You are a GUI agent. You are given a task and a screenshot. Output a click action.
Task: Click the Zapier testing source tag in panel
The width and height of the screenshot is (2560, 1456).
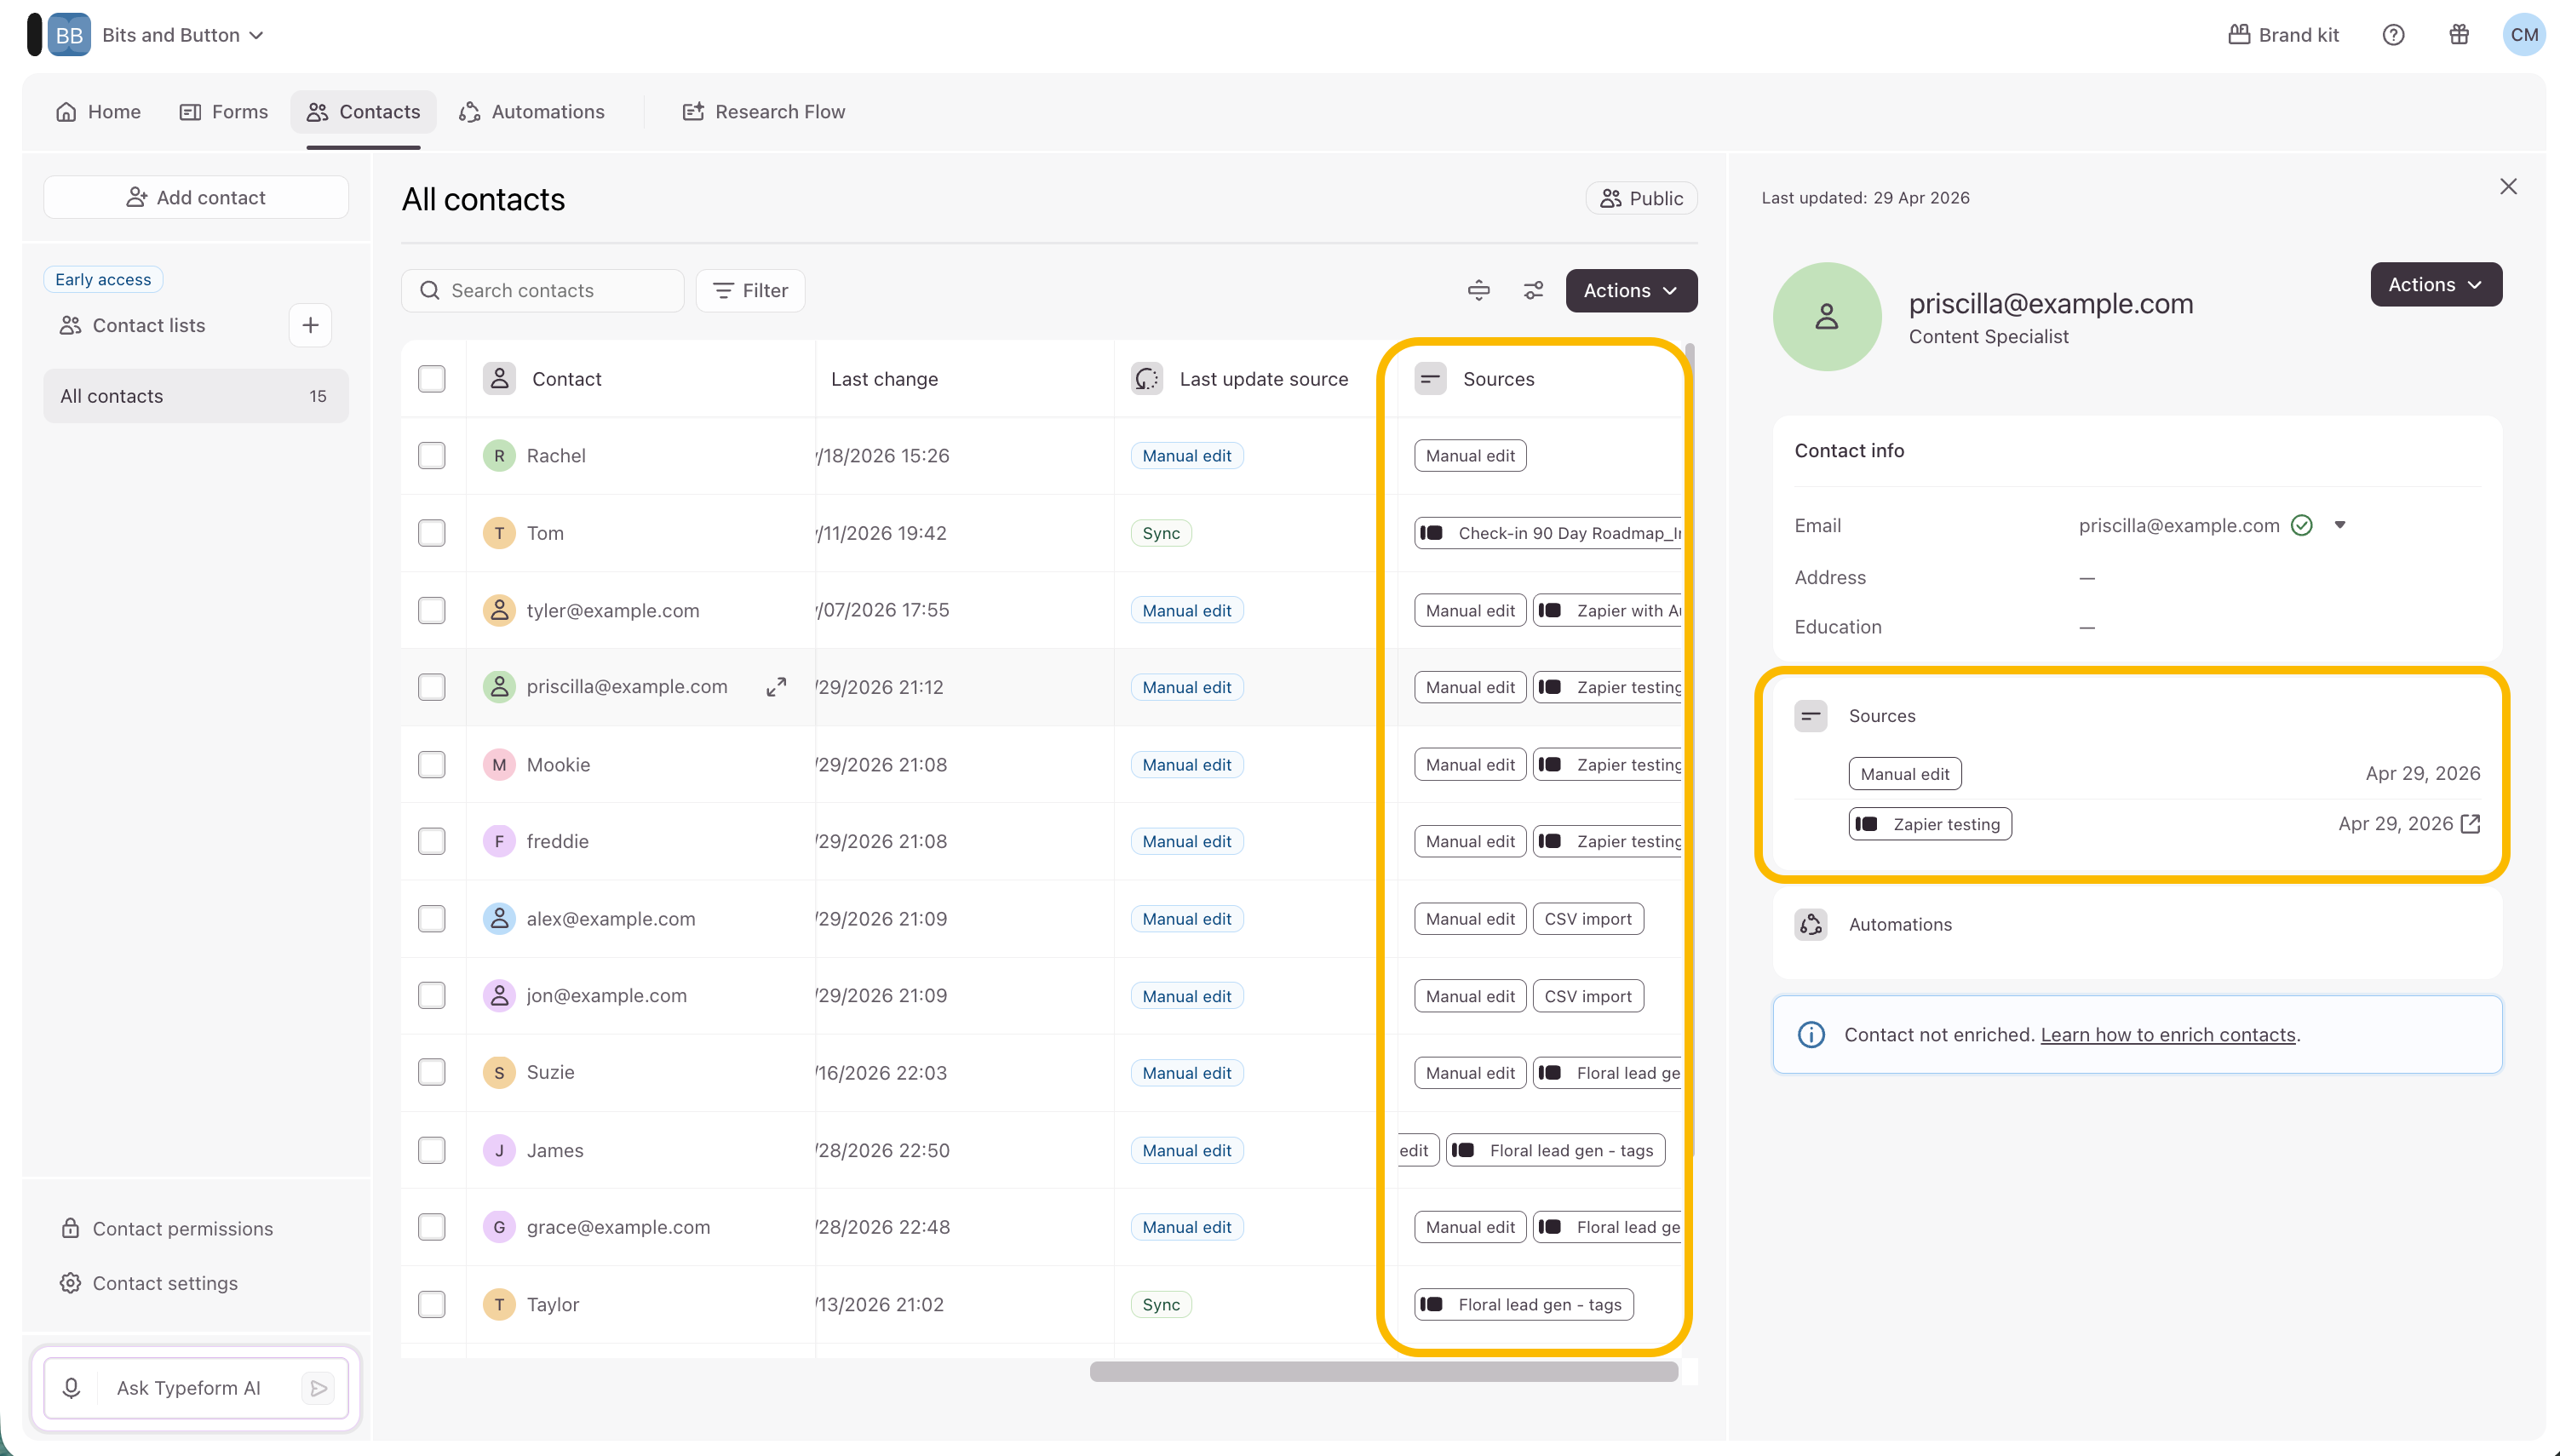[x=1930, y=824]
